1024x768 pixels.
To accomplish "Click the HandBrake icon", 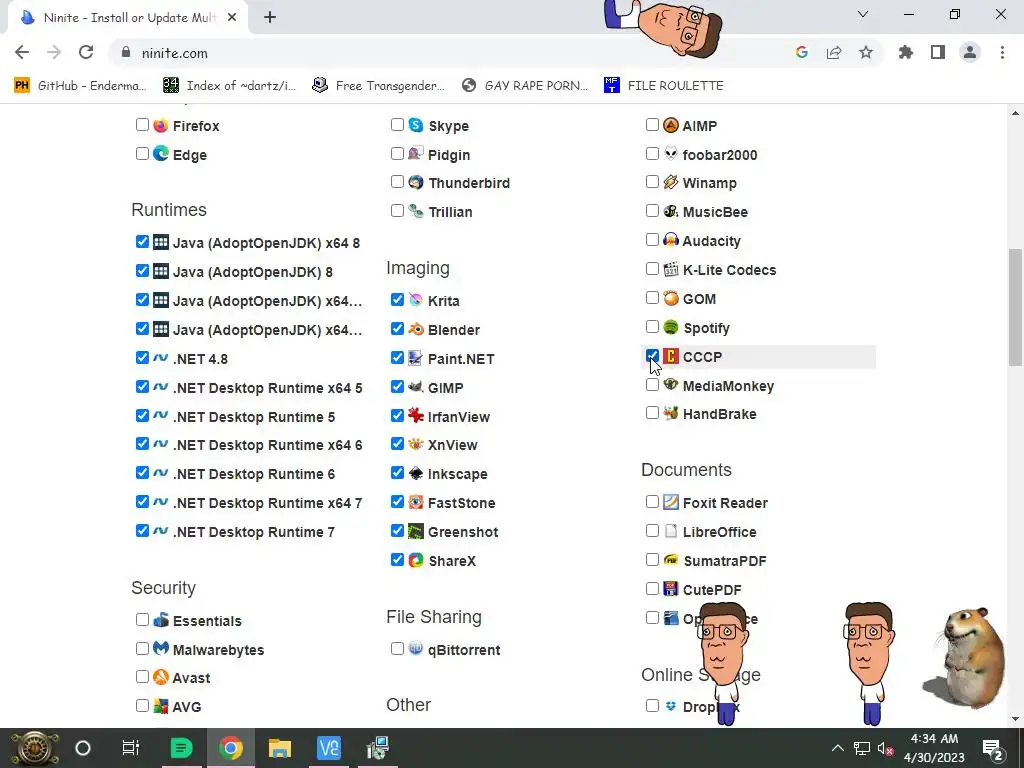I will (x=671, y=413).
